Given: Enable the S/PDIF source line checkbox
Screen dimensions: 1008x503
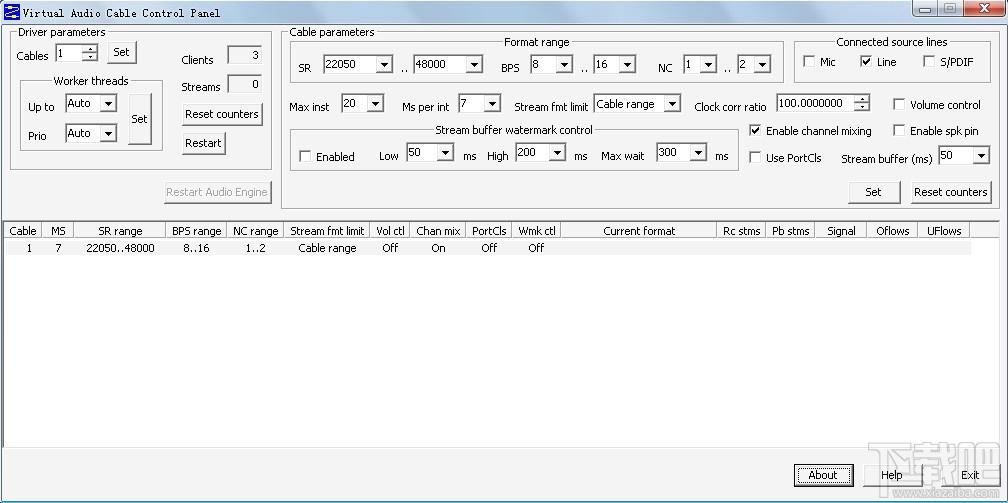Looking at the screenshot, I should click(x=929, y=62).
